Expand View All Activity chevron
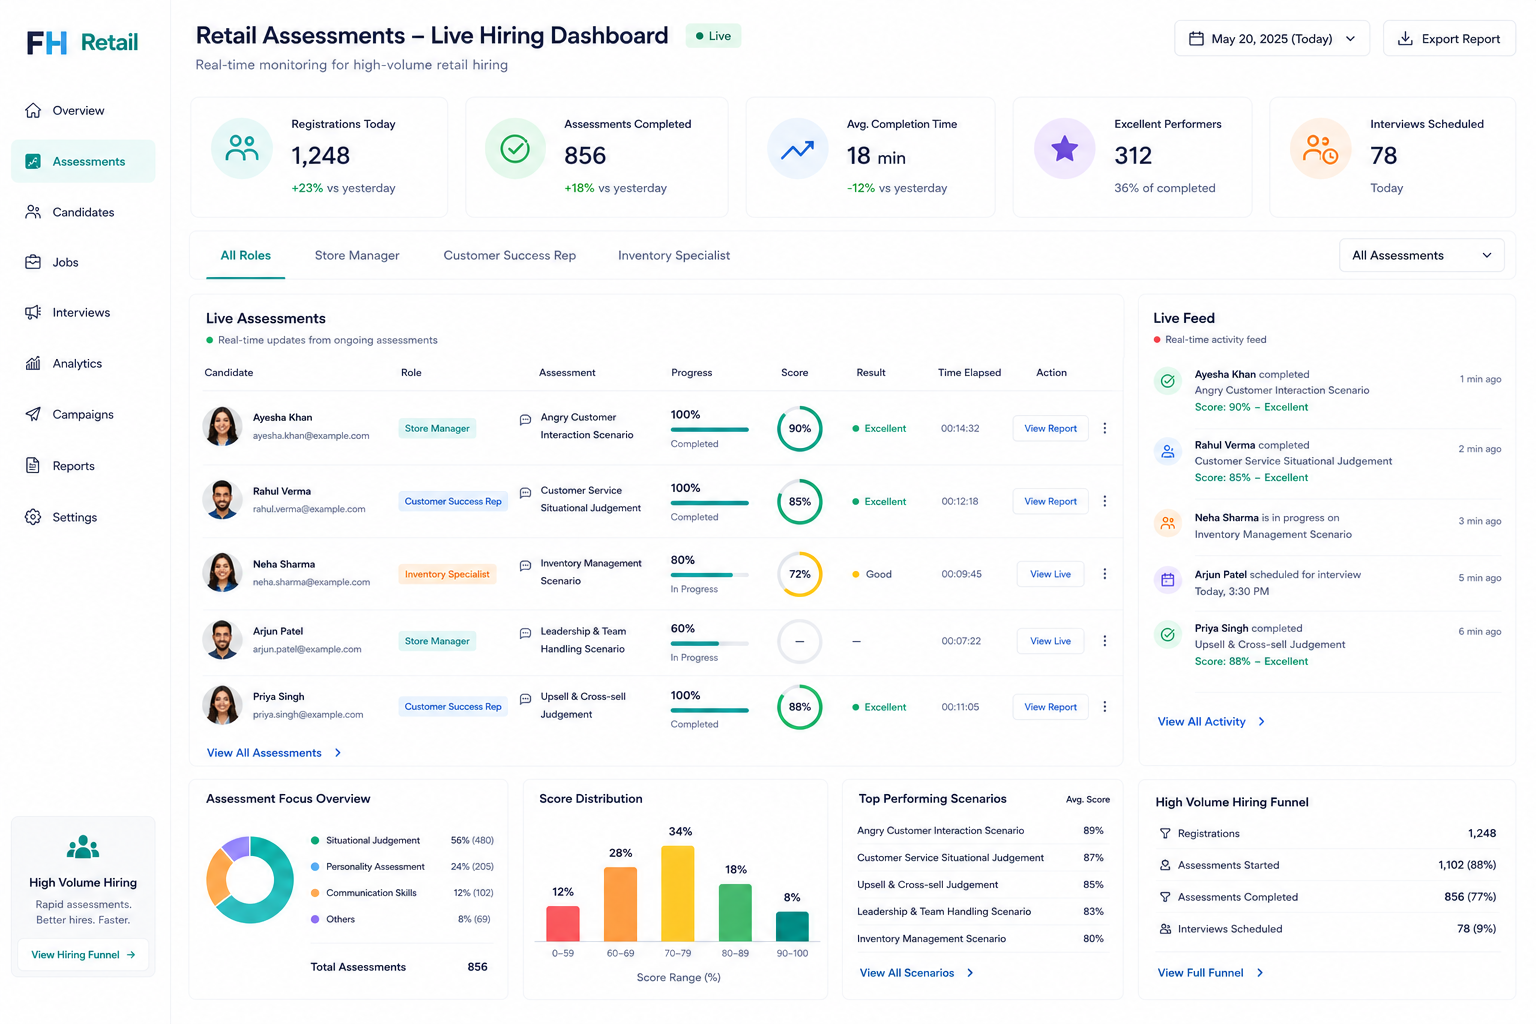The height and width of the screenshot is (1024, 1536). click(1261, 721)
